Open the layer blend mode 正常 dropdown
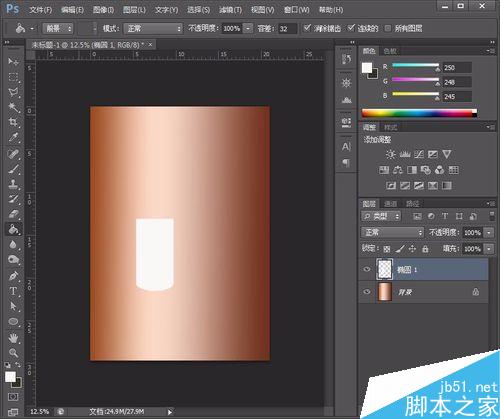Screen dimensions: 500x419 point(392,232)
